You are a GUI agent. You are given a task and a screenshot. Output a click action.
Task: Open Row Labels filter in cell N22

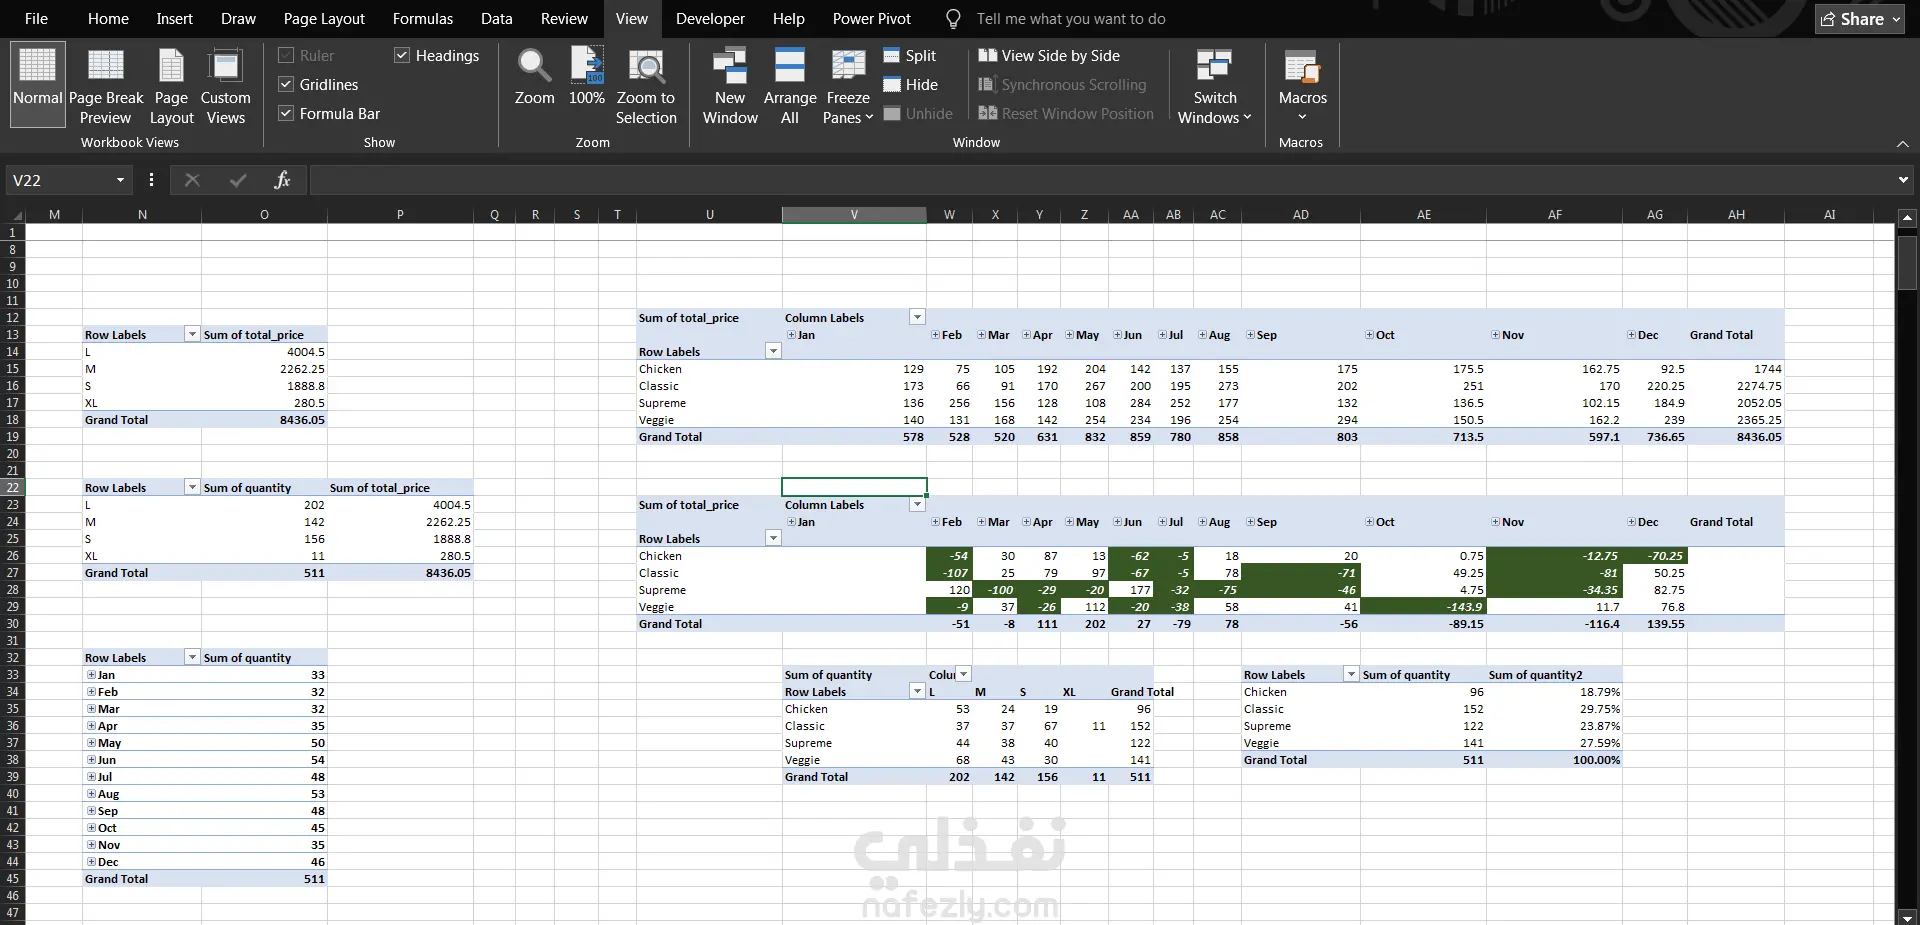tap(192, 488)
